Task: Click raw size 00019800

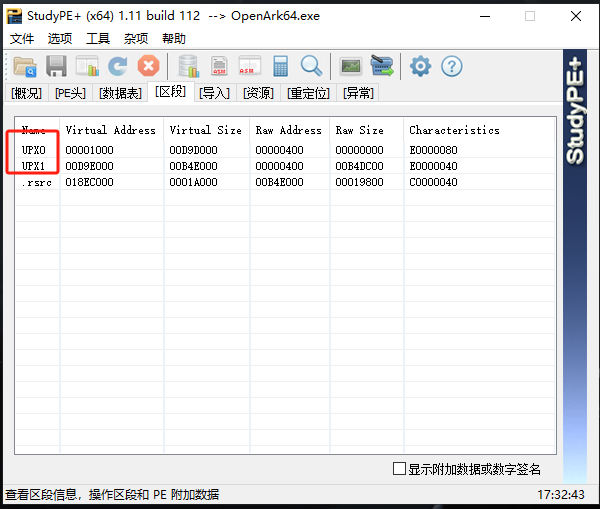Action: pos(360,182)
